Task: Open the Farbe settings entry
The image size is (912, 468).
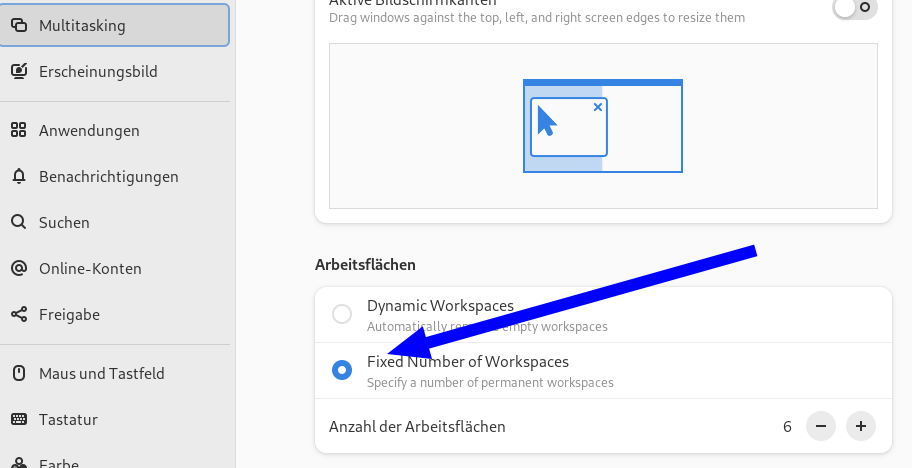Action: point(60,462)
